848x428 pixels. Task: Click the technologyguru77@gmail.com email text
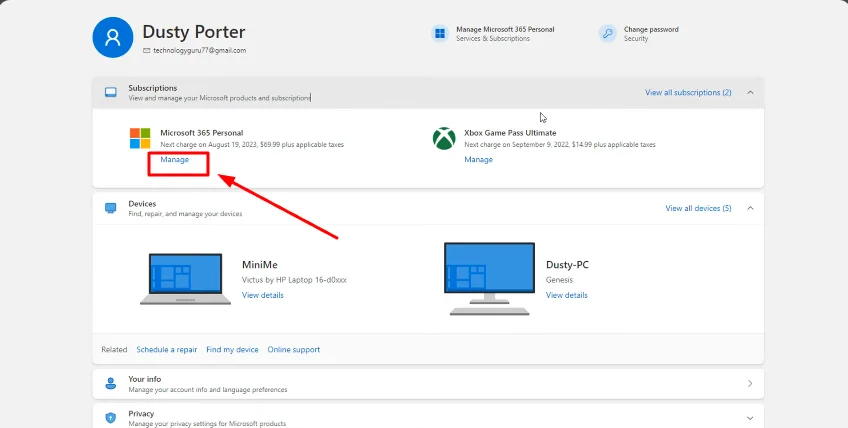click(x=200, y=50)
